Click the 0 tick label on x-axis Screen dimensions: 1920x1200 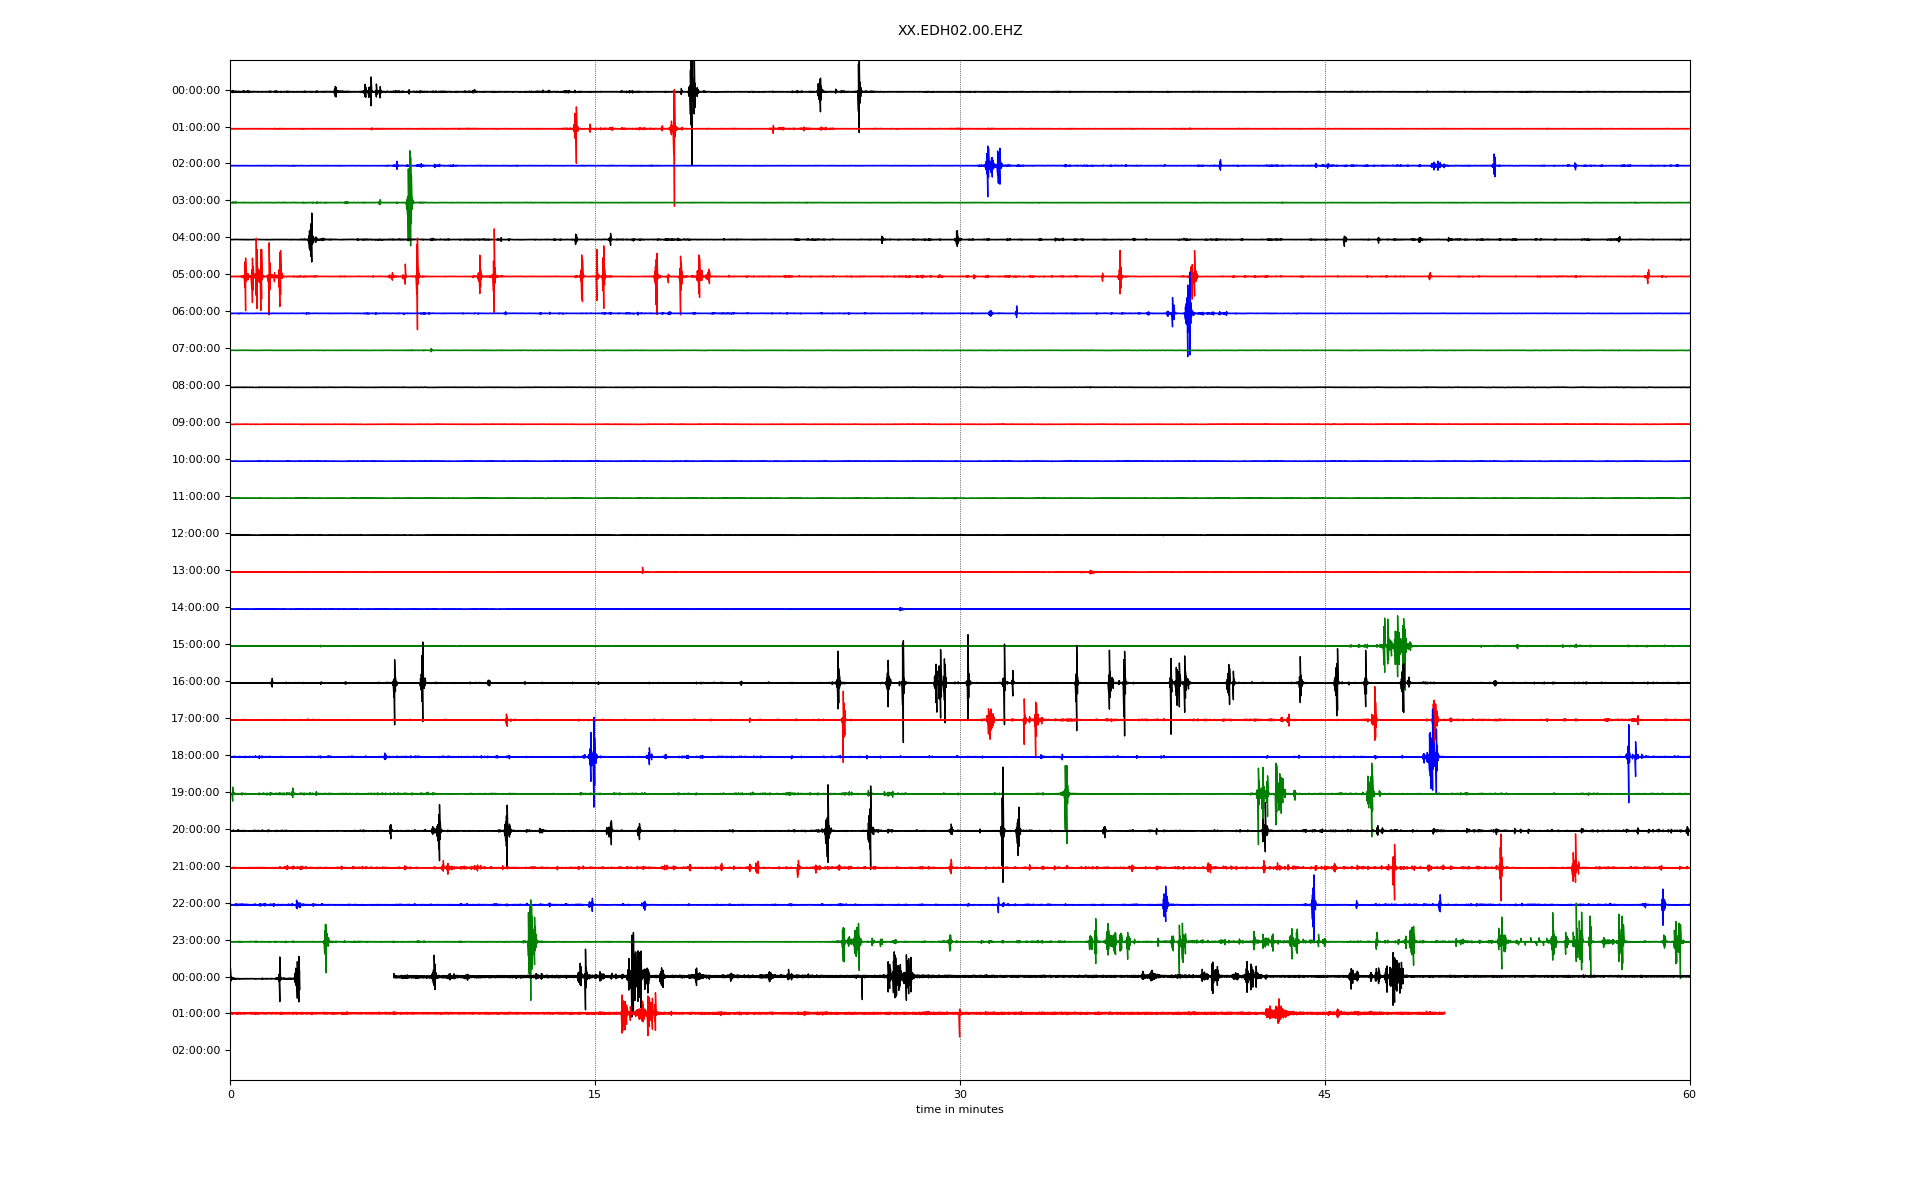click(231, 1094)
